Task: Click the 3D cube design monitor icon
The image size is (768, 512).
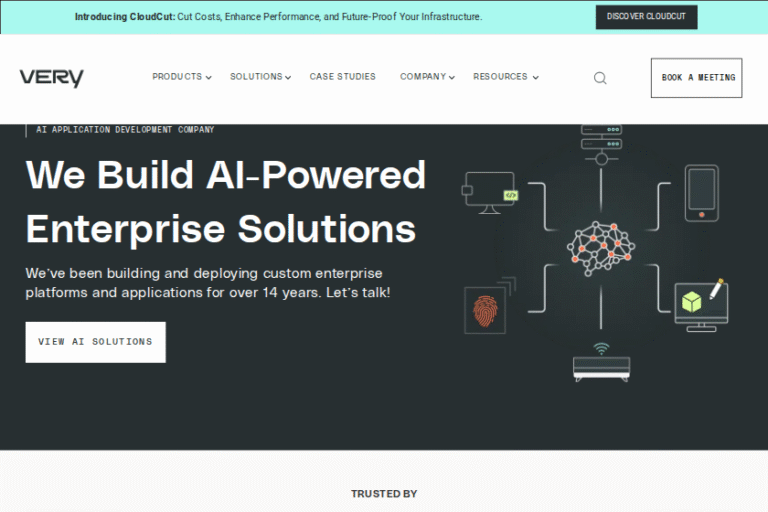Action: [701, 304]
